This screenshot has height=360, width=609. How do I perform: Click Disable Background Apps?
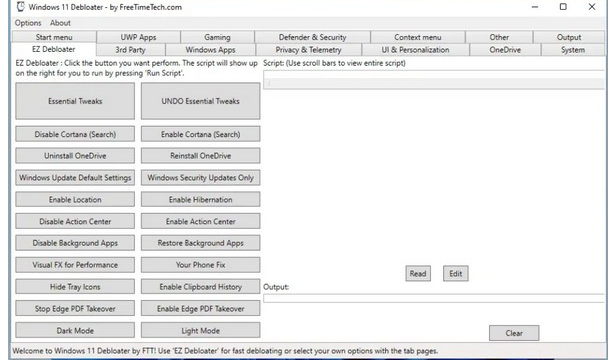pyautogui.click(x=75, y=243)
